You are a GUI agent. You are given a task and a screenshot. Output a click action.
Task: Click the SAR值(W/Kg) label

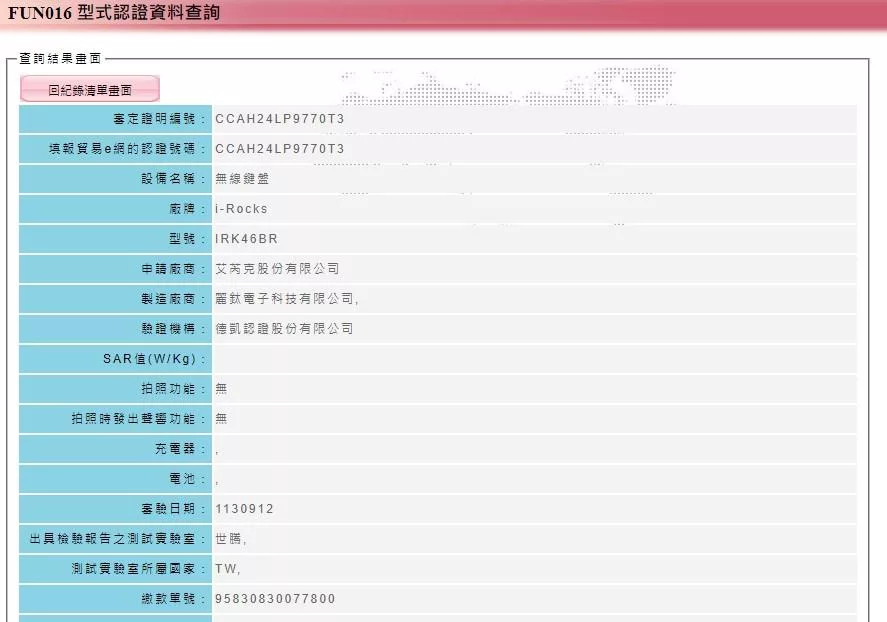[x=155, y=359]
